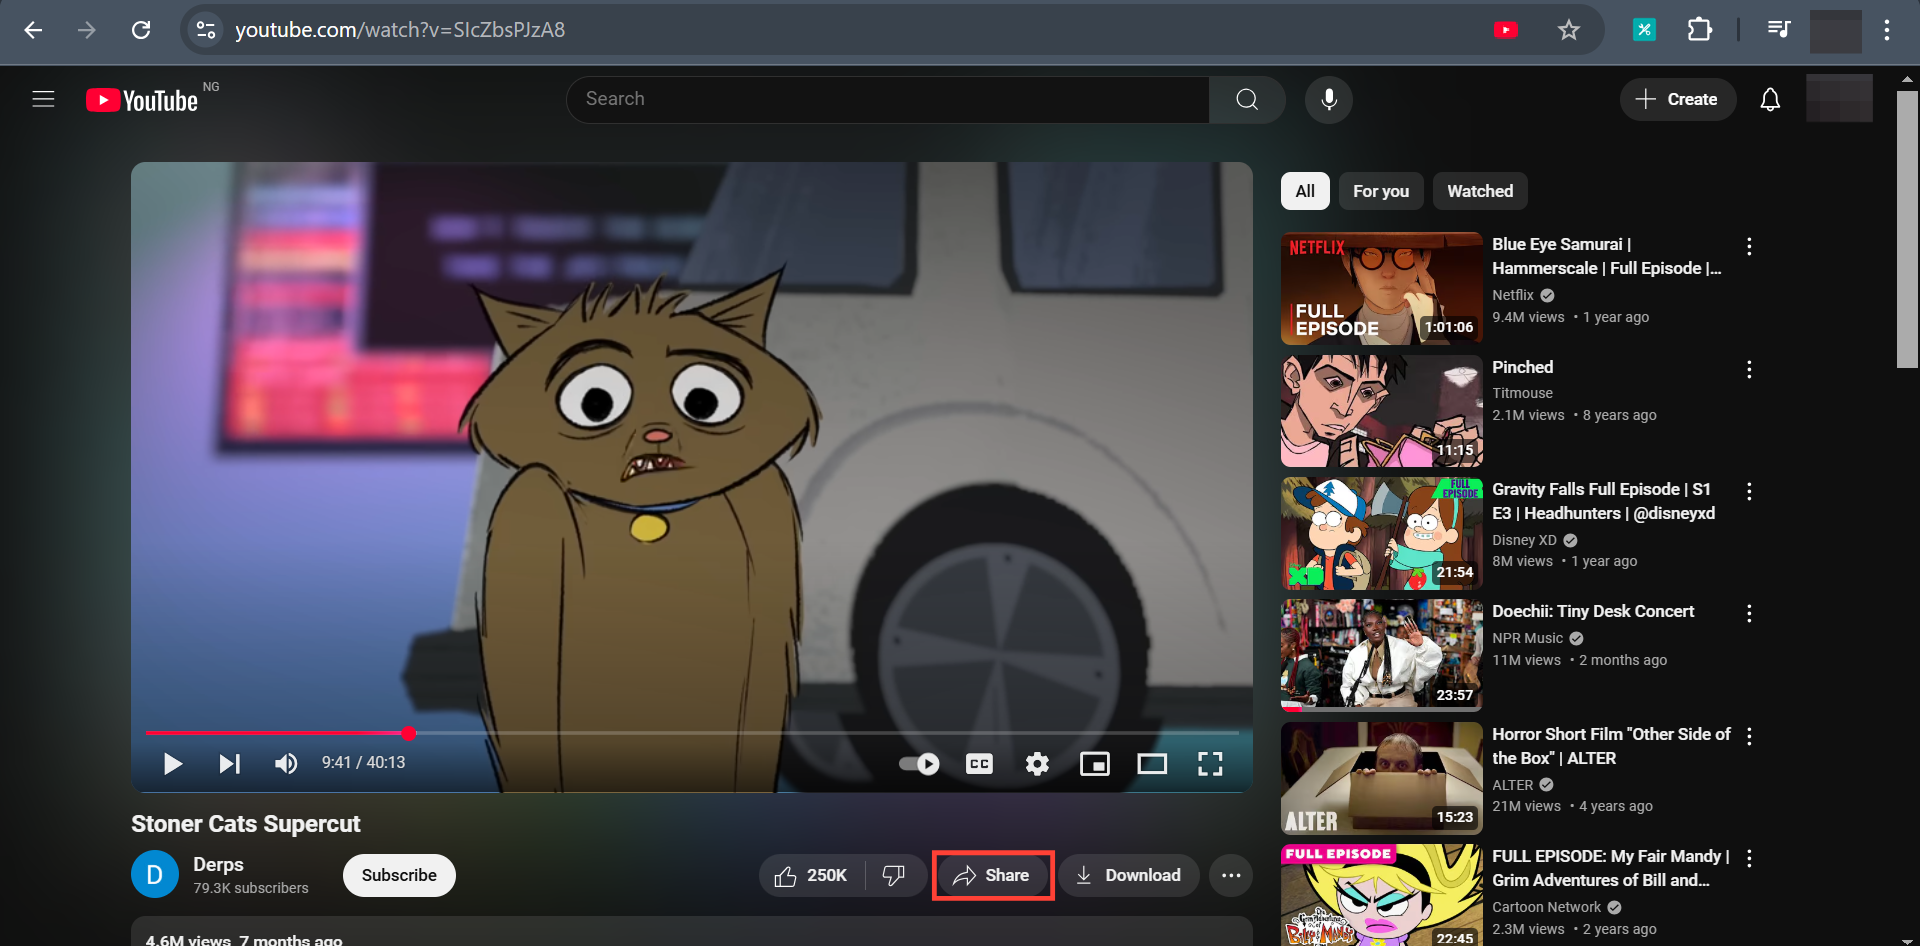Click the red YouTube icon in the address bar

(1506, 30)
